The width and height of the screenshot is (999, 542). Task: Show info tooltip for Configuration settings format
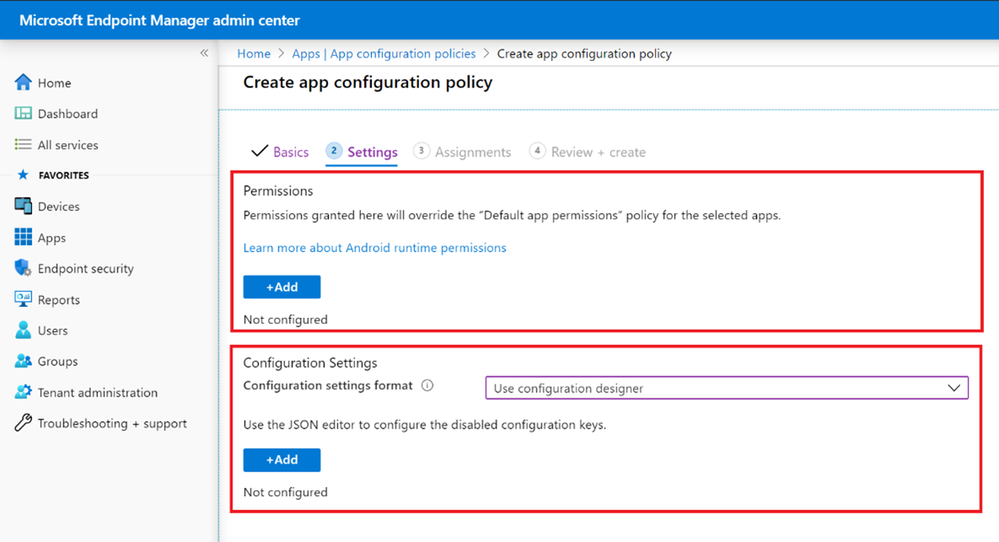427,386
